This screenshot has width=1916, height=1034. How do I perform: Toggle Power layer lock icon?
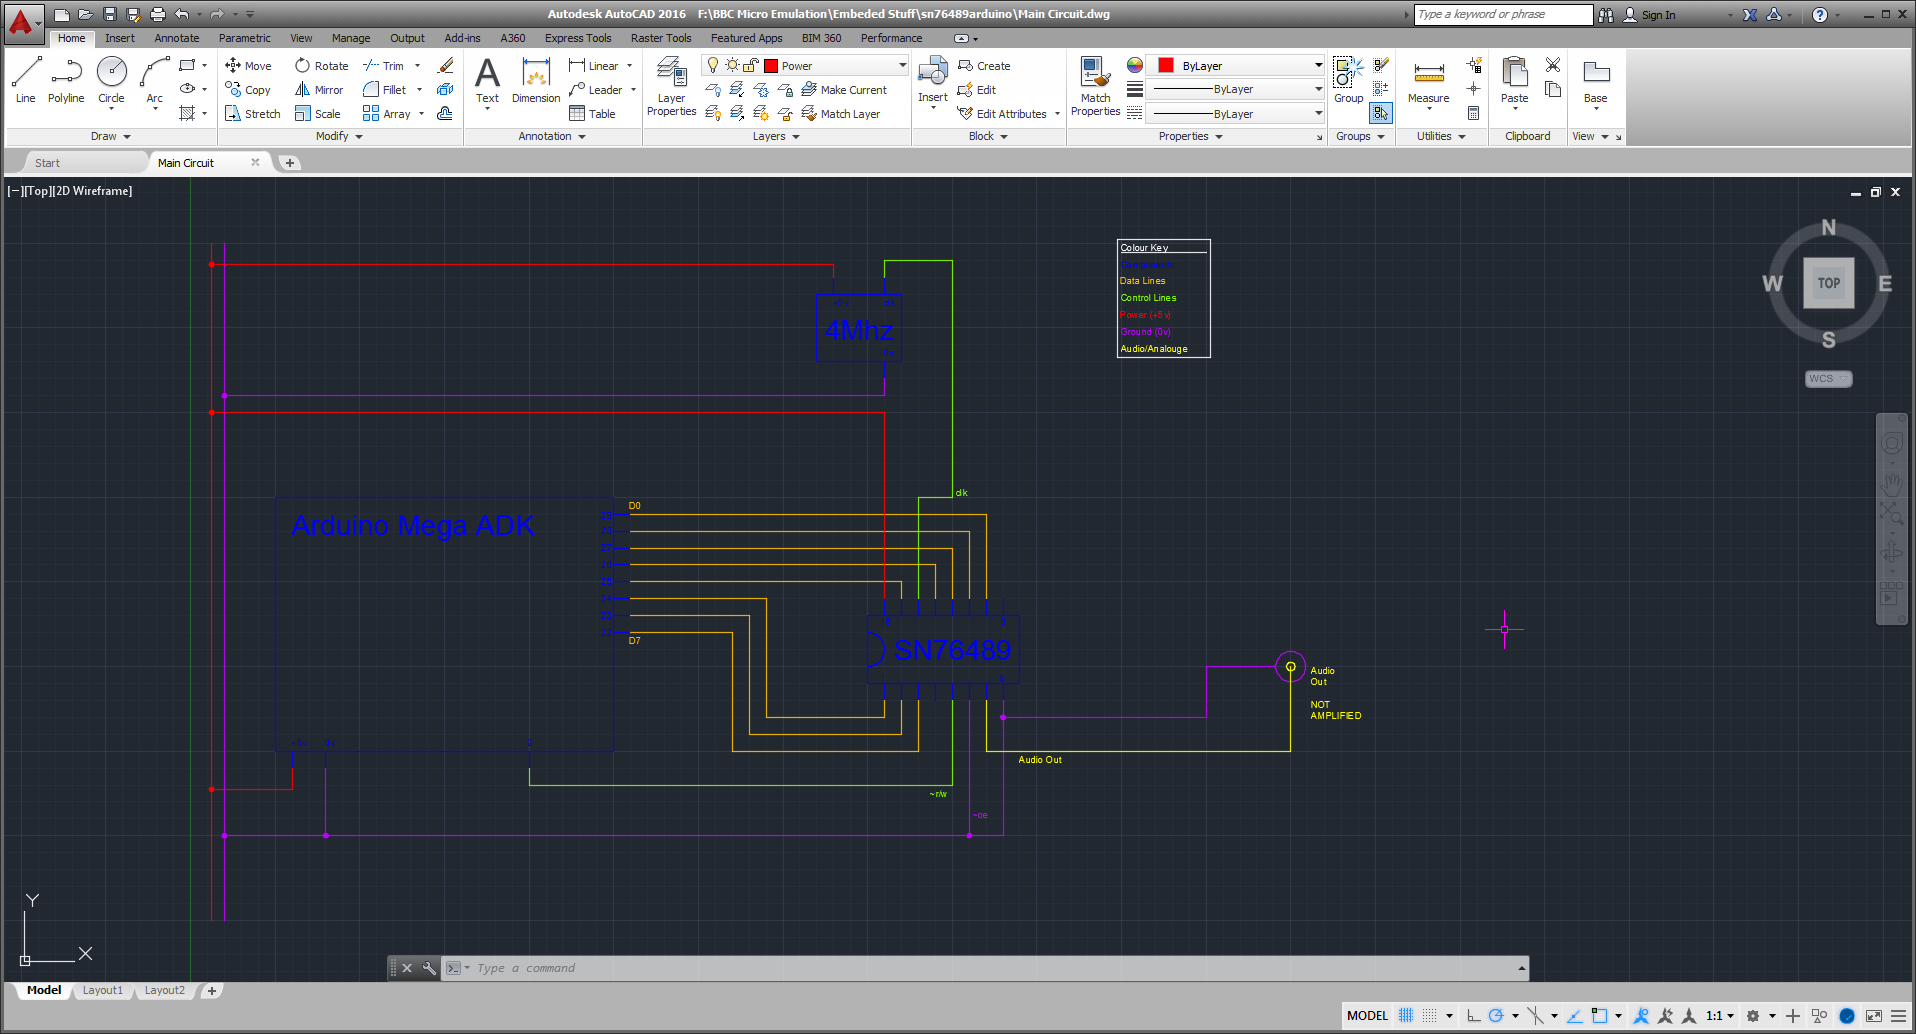tap(750, 66)
